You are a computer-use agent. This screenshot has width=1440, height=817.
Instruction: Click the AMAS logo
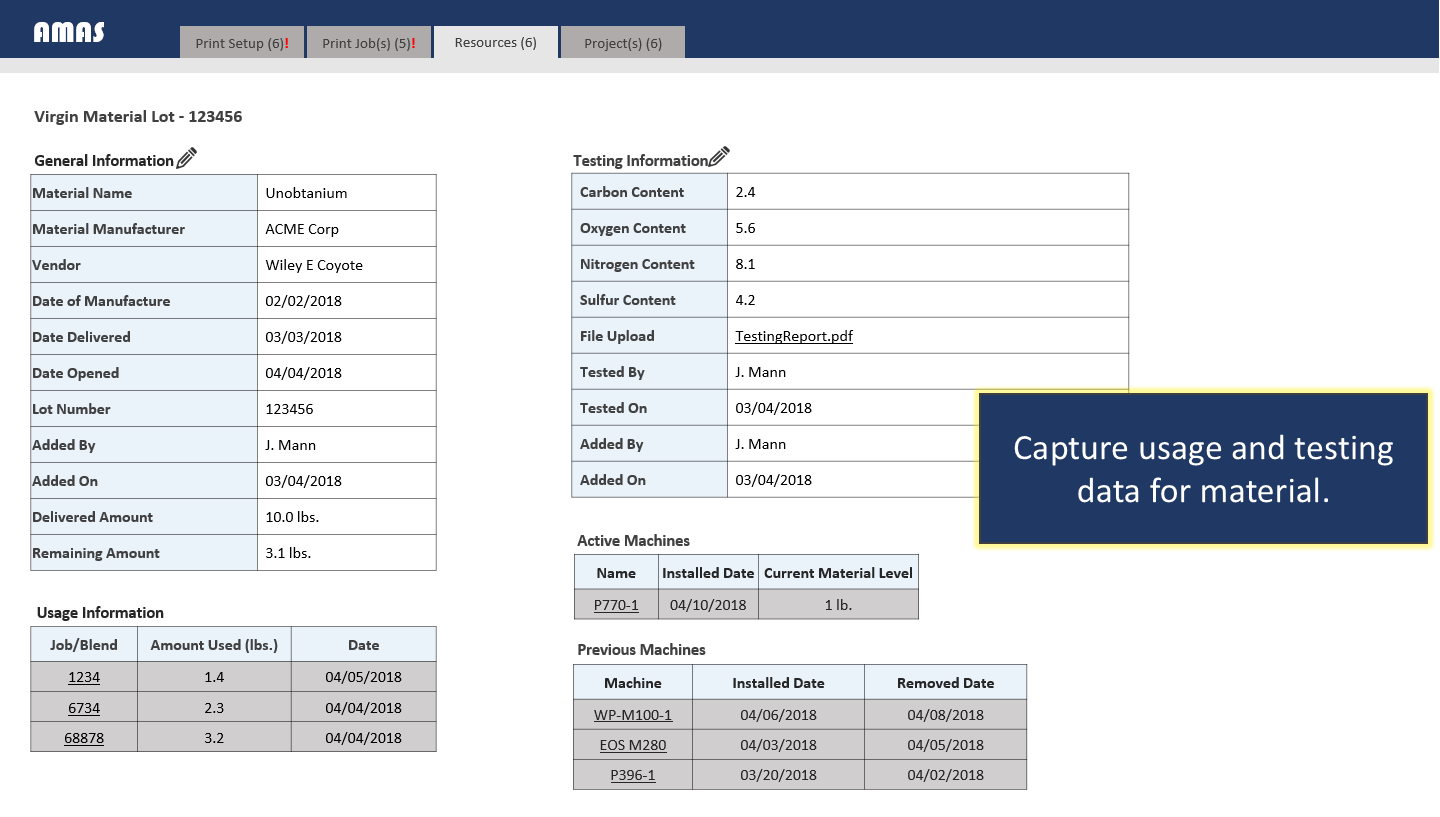[x=69, y=32]
